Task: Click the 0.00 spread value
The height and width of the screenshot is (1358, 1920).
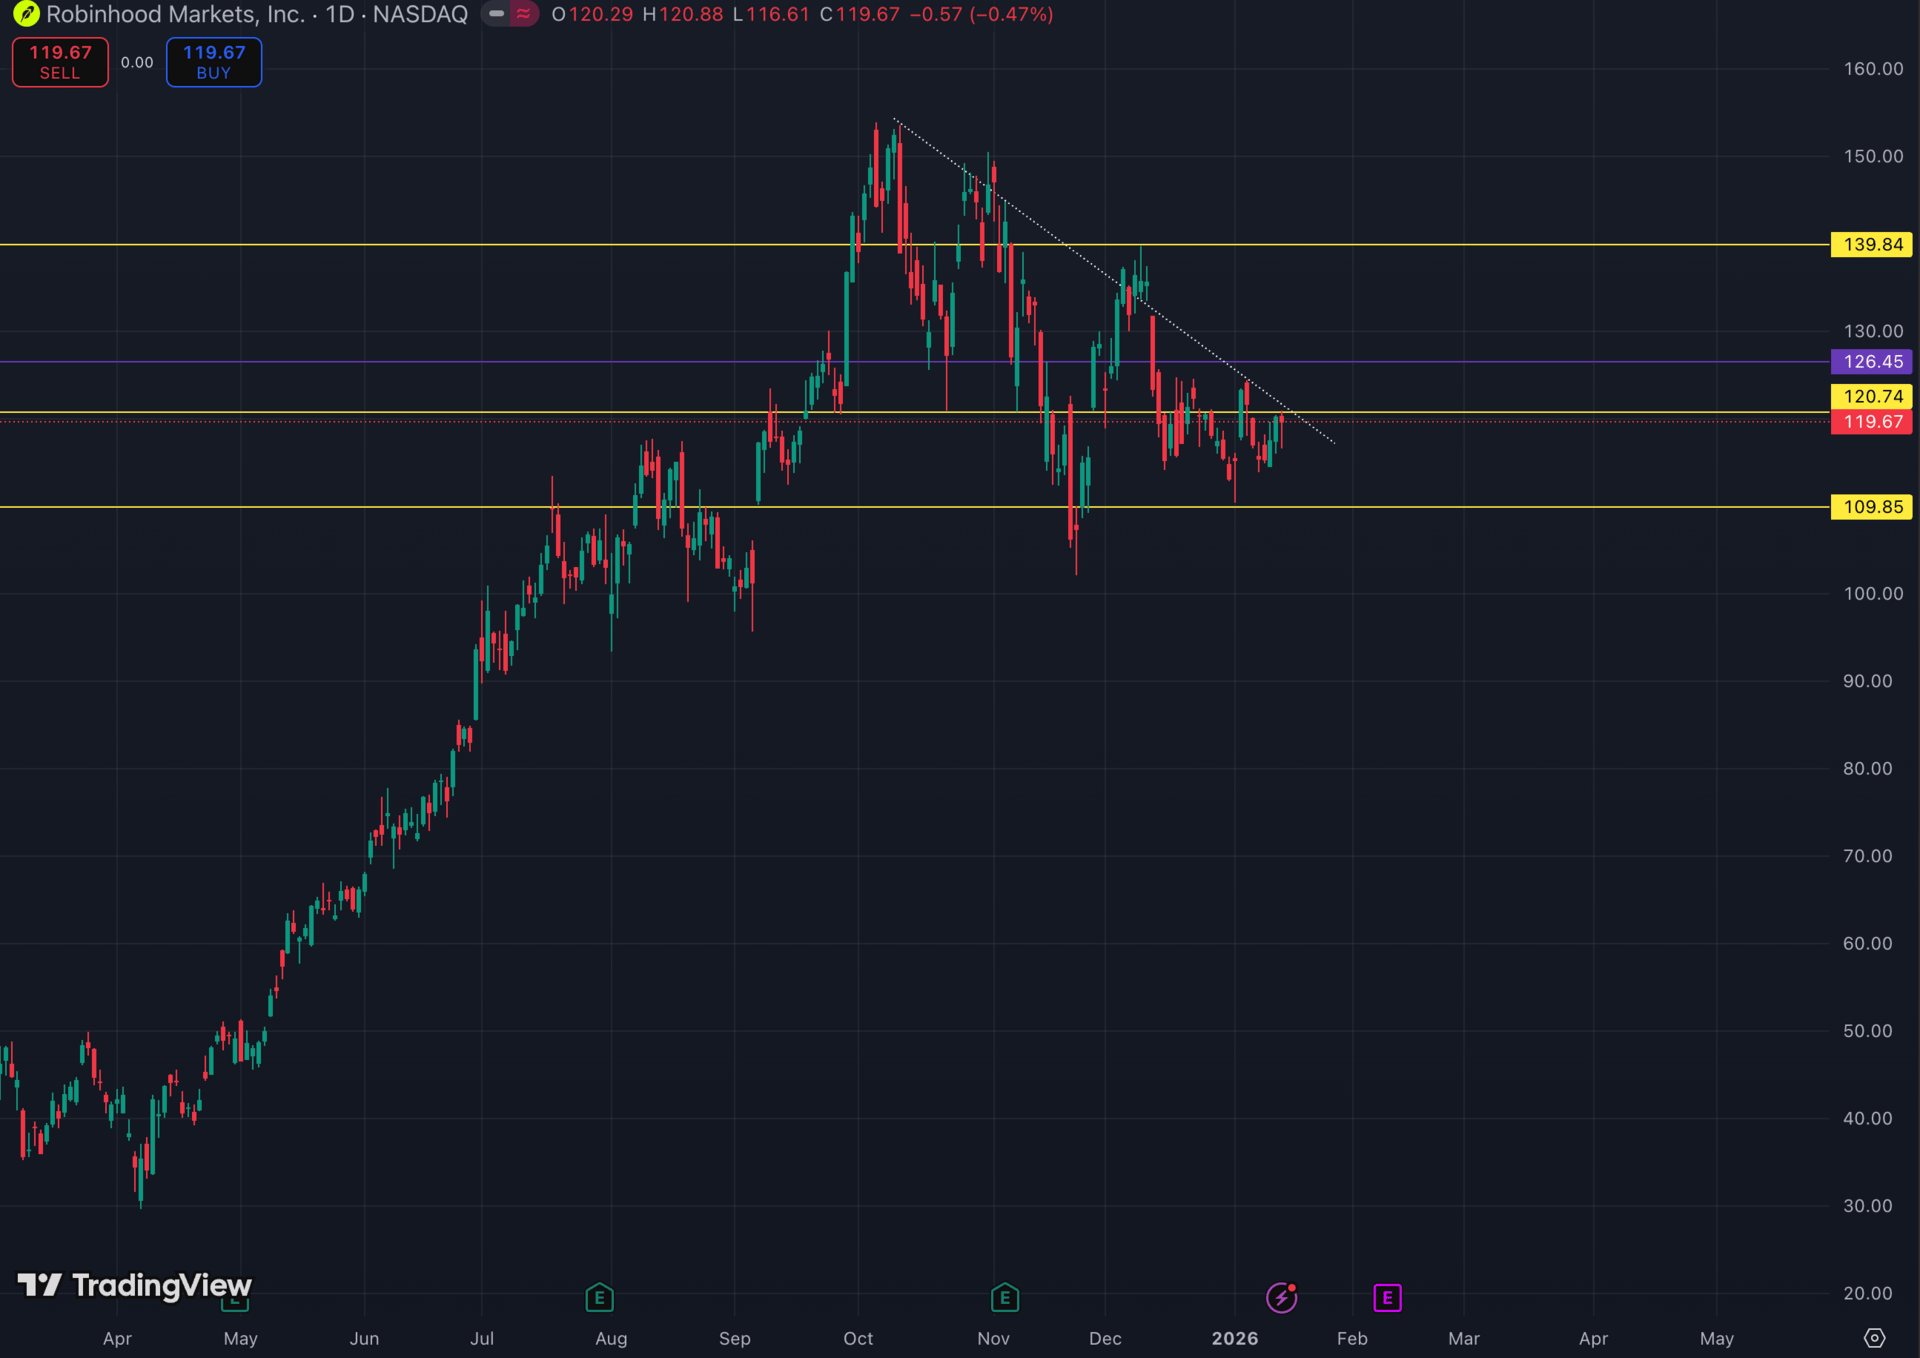Action: coord(137,62)
